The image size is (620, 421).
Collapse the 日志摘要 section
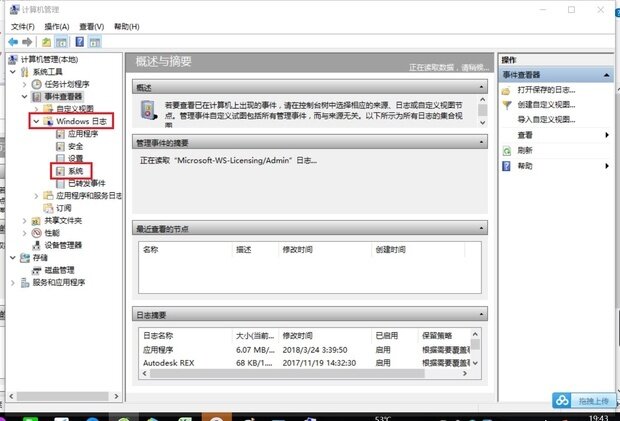(x=481, y=314)
